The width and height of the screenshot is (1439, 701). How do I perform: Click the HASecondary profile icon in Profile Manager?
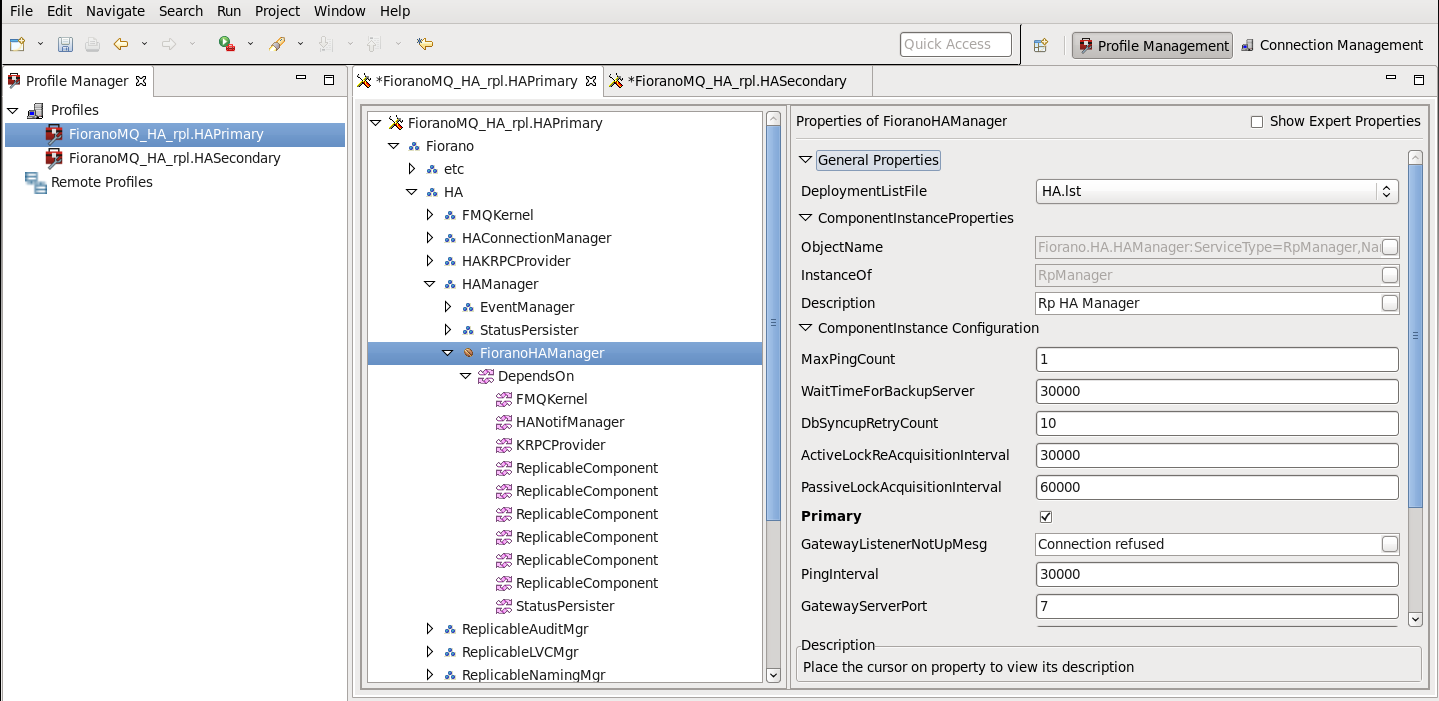pyautogui.click(x=54, y=158)
